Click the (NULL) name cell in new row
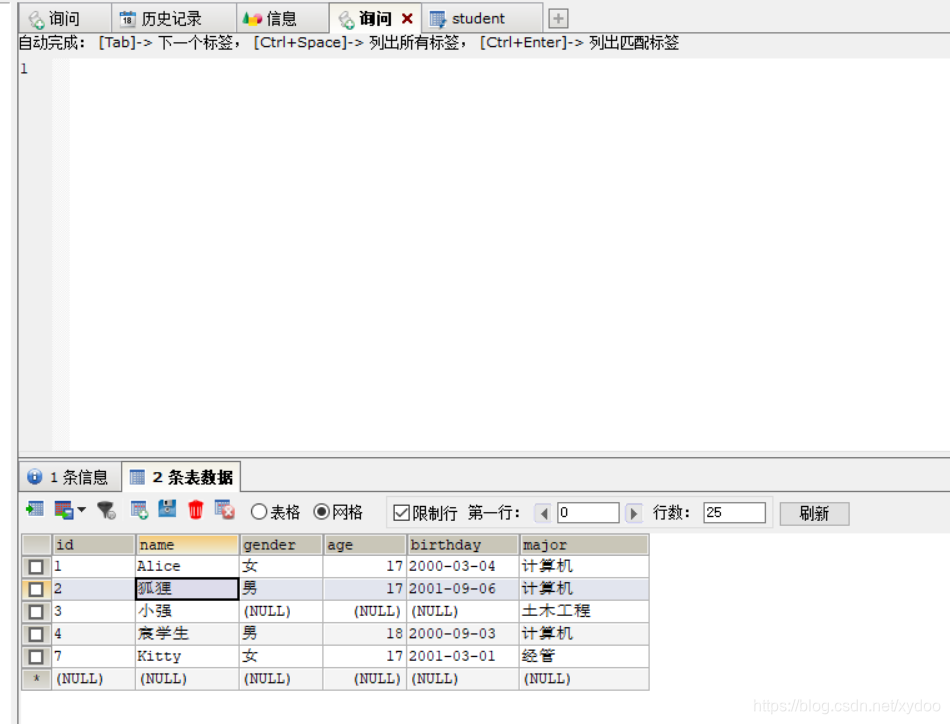Viewport: 950px width, 724px height. [x=187, y=679]
